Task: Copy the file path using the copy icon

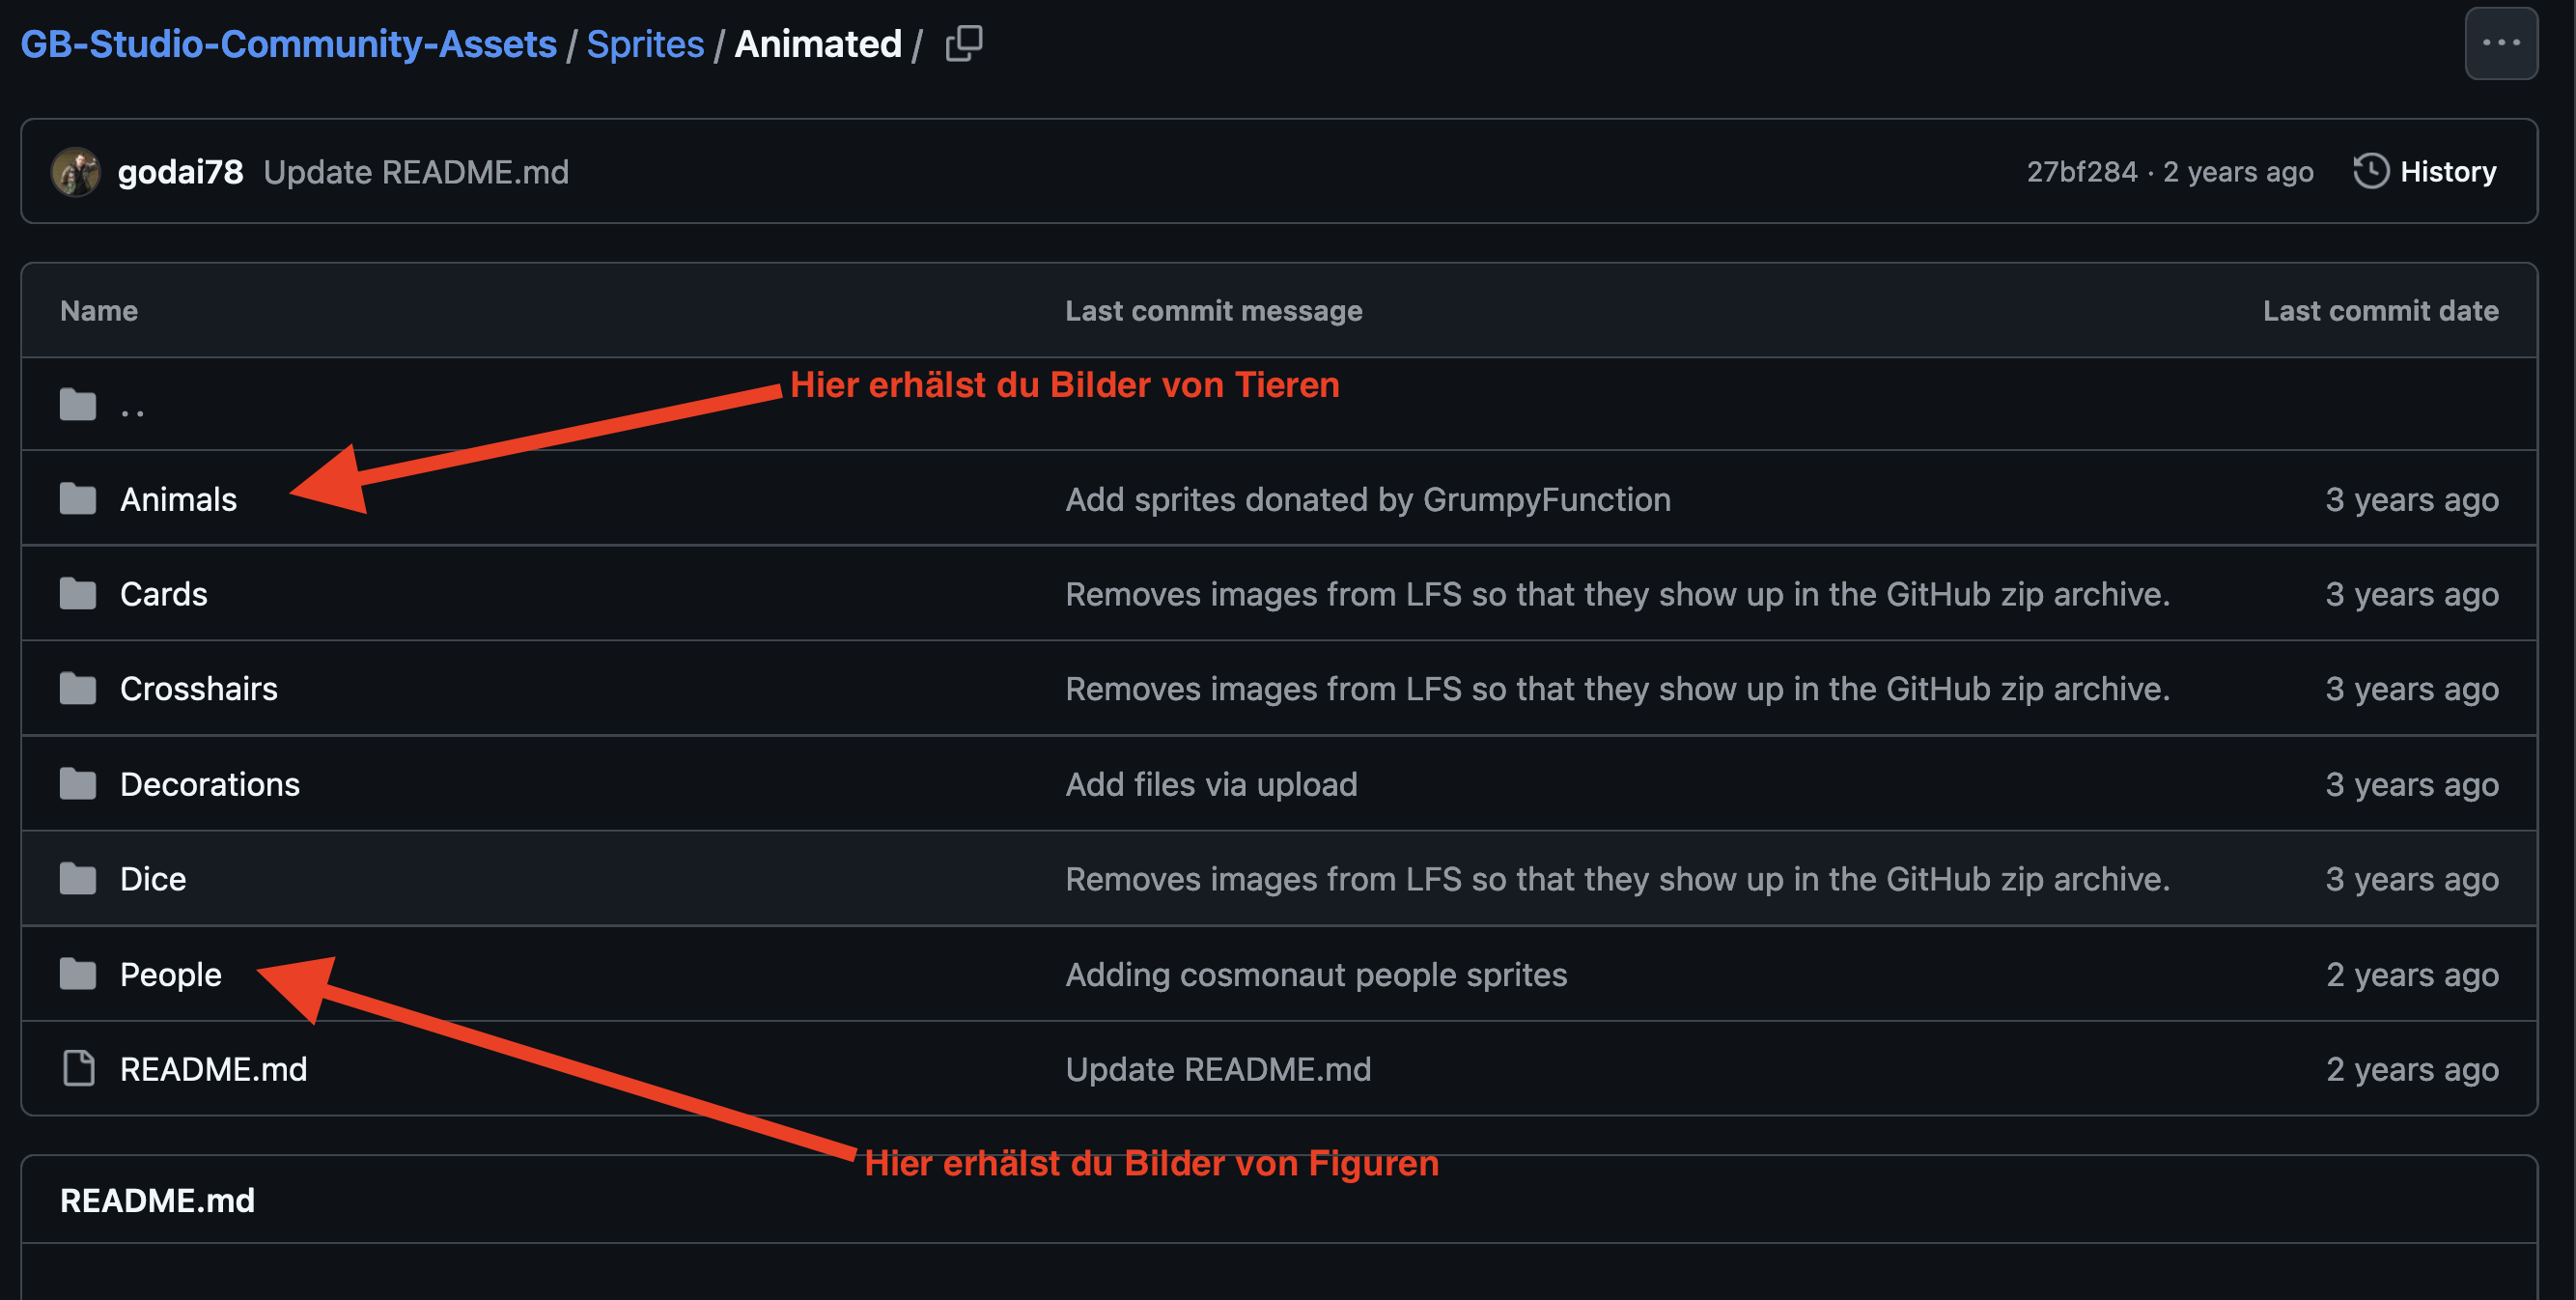Action: [964, 43]
